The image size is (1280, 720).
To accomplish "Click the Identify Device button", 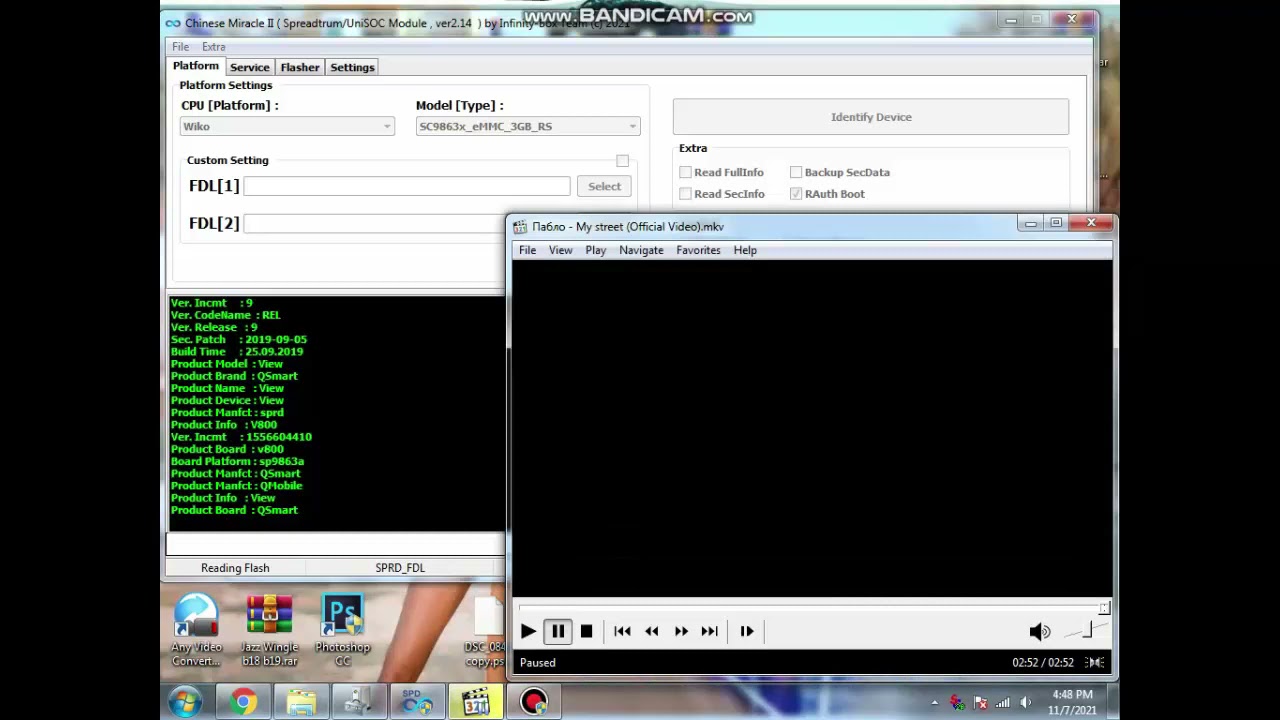I will click(871, 117).
